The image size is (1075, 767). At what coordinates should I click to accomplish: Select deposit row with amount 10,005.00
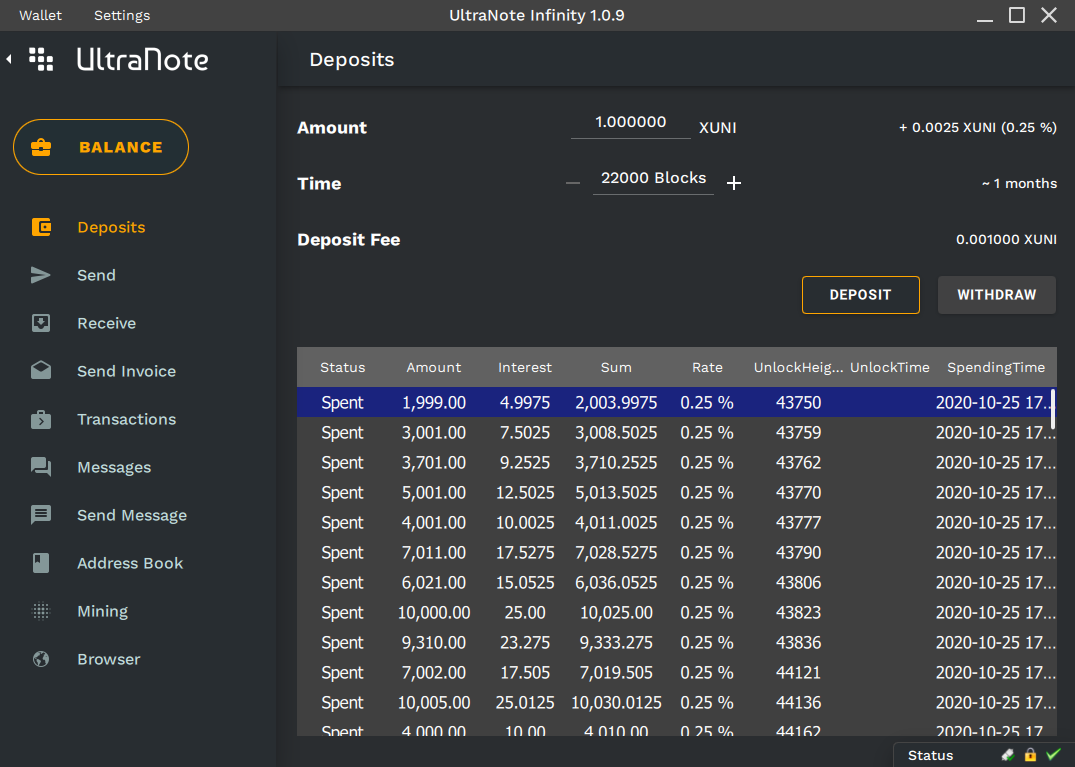point(676,703)
